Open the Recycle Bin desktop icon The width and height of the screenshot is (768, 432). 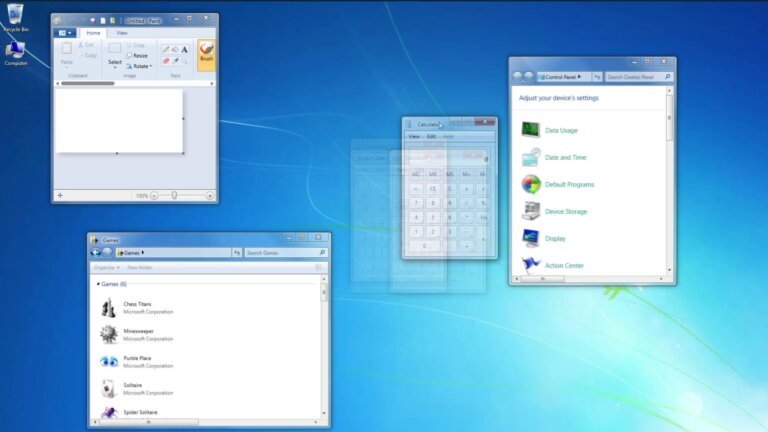pyautogui.click(x=15, y=14)
